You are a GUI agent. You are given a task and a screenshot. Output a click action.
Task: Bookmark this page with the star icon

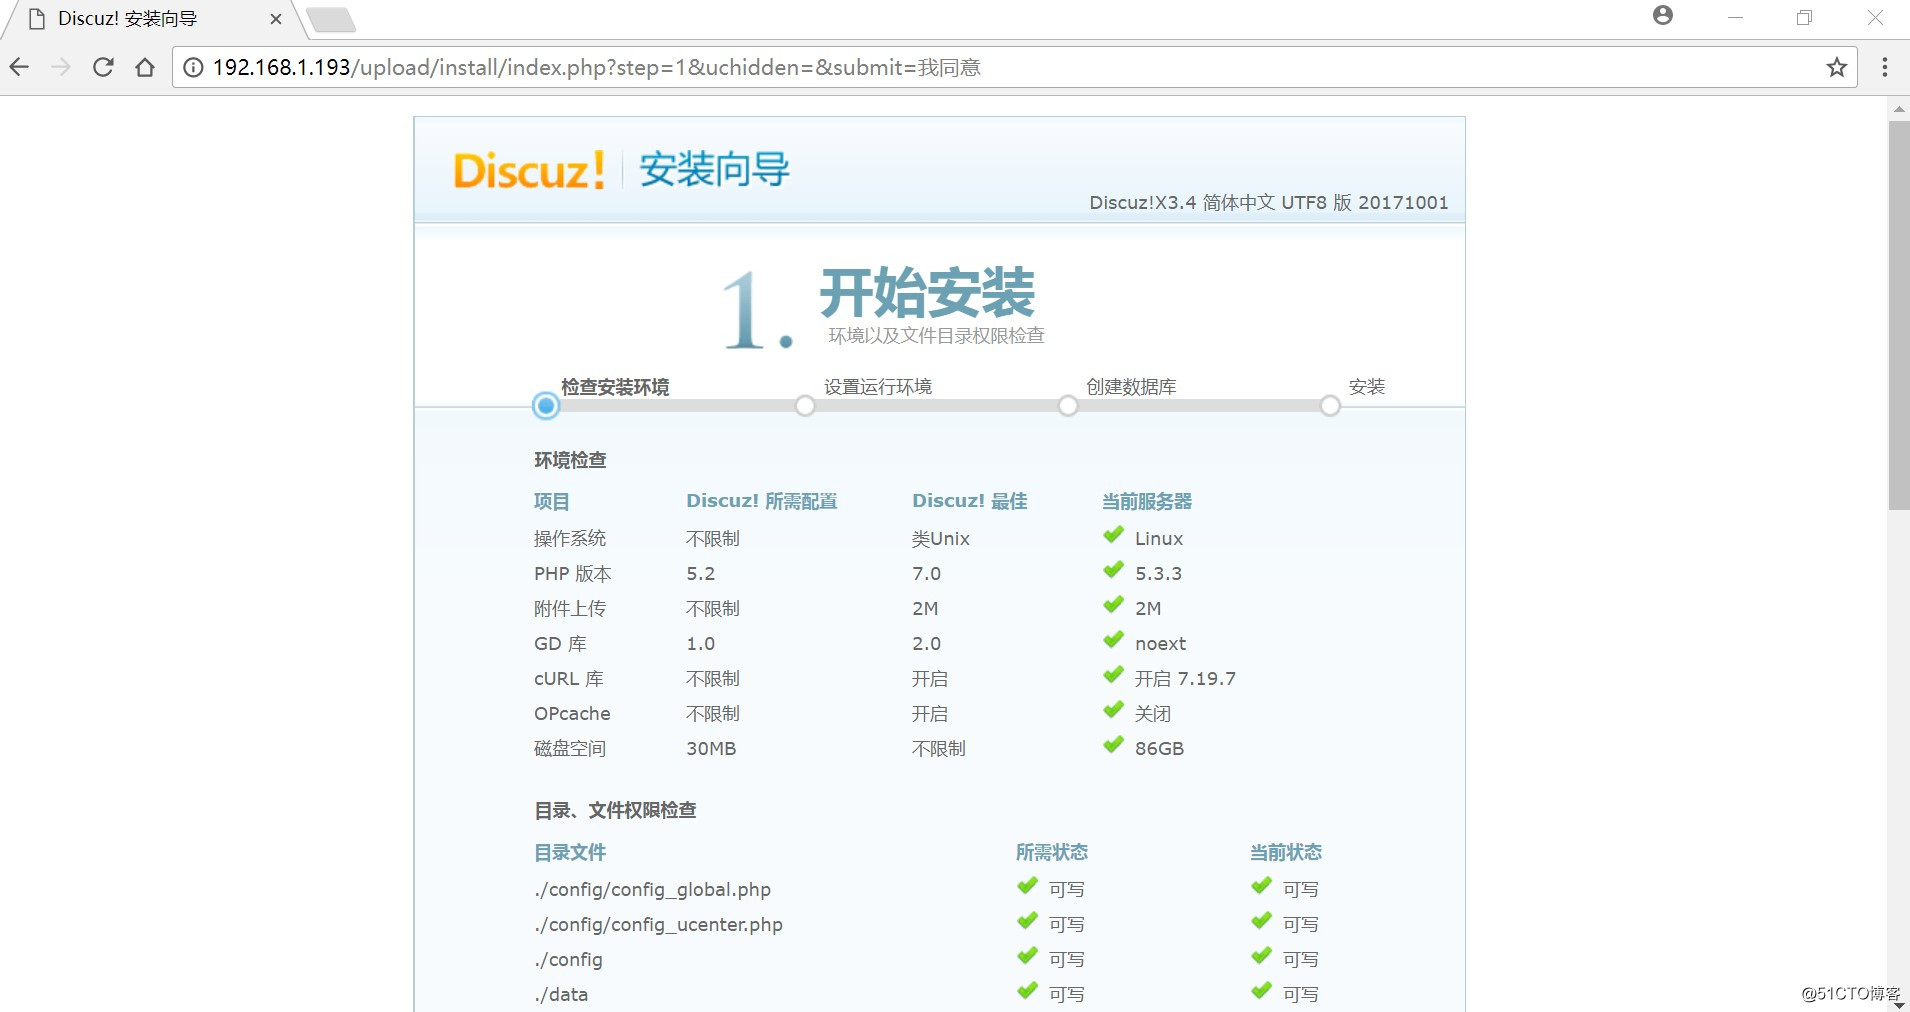coord(1836,67)
